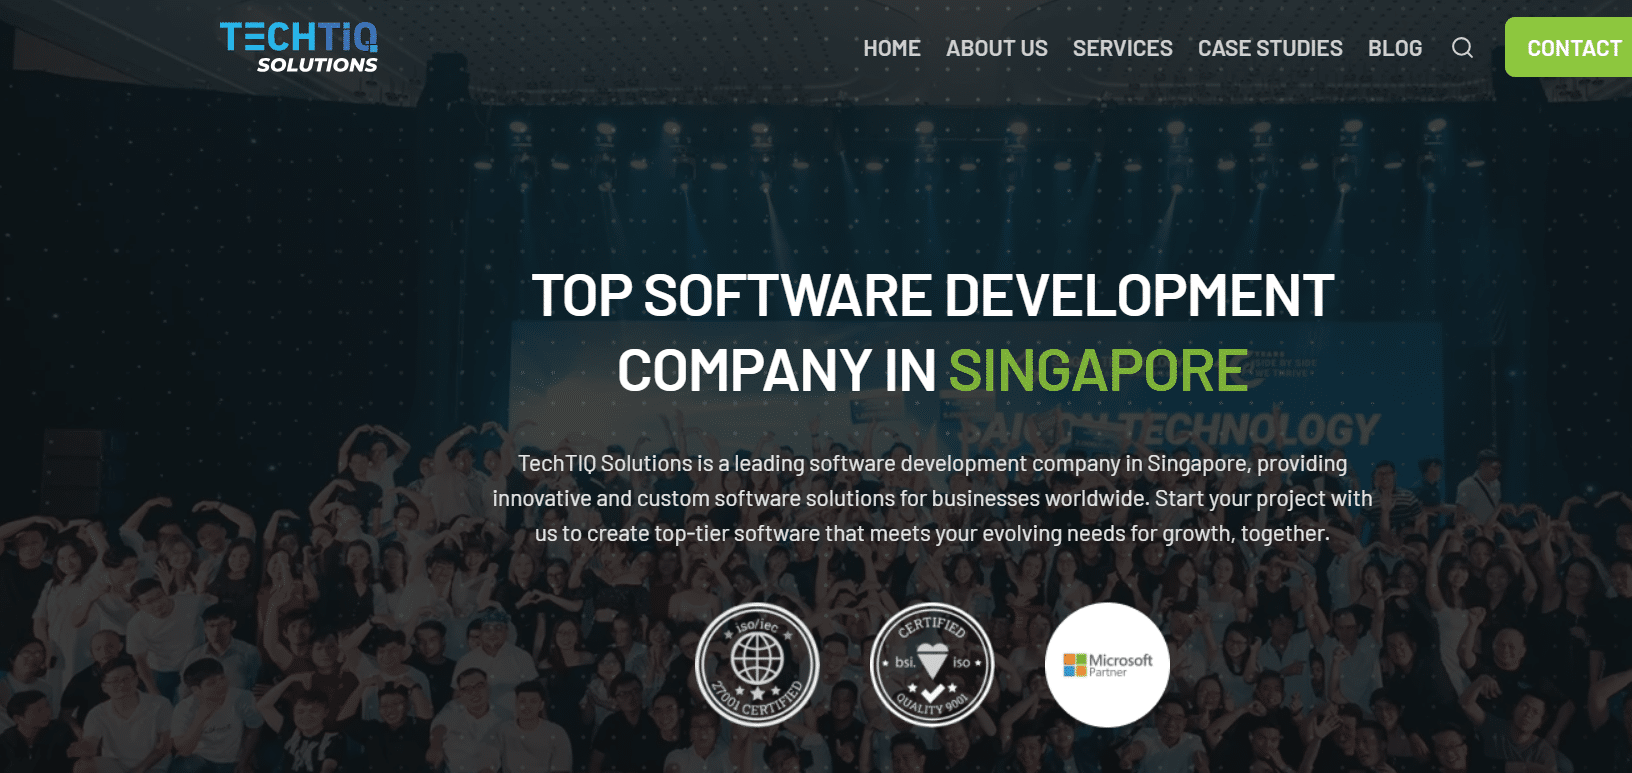Click the line starting 'us to create top-tier software'

point(932,534)
